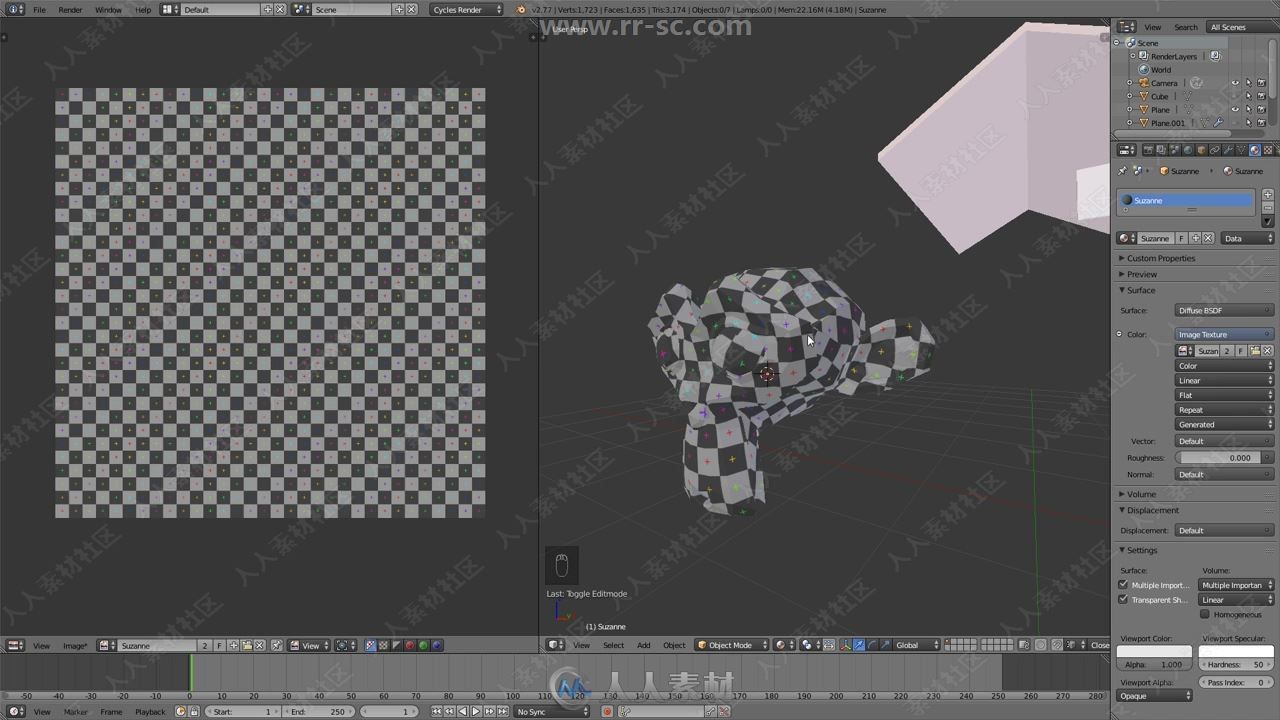Open Viewport Alpha Opaque dropdown
The image size is (1280, 720).
click(1156, 696)
